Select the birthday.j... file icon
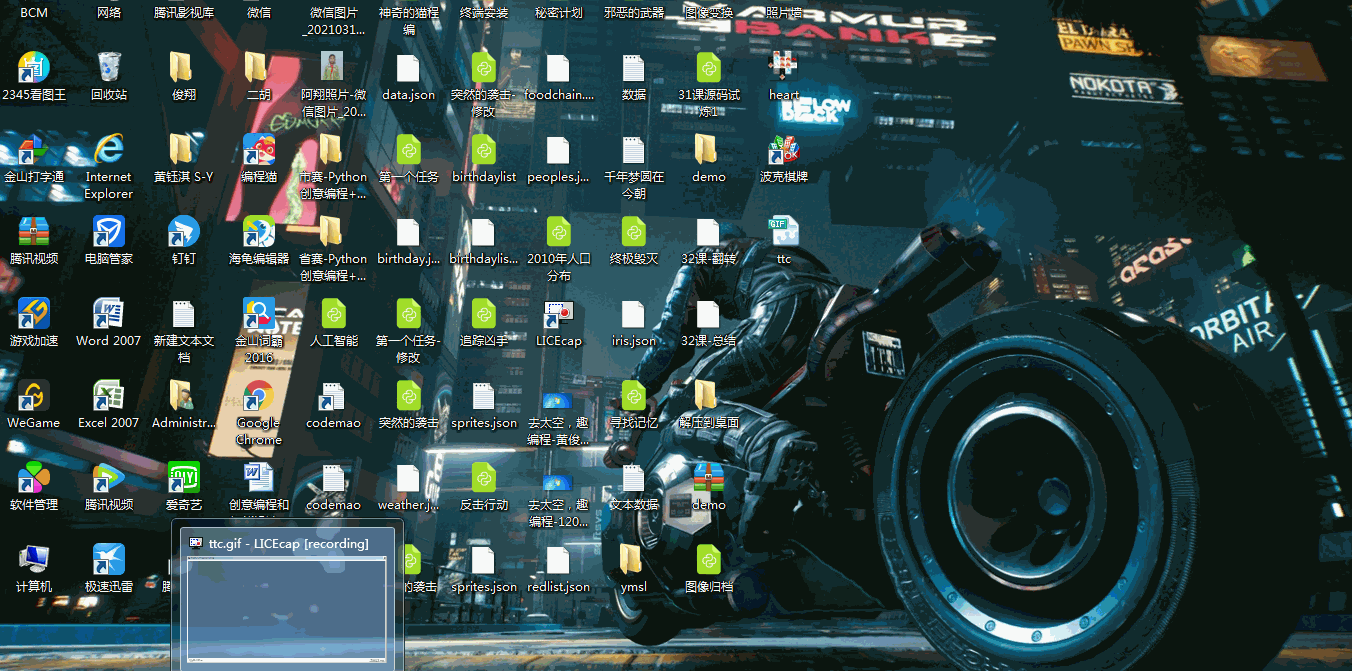The height and width of the screenshot is (671, 1352). [409, 232]
